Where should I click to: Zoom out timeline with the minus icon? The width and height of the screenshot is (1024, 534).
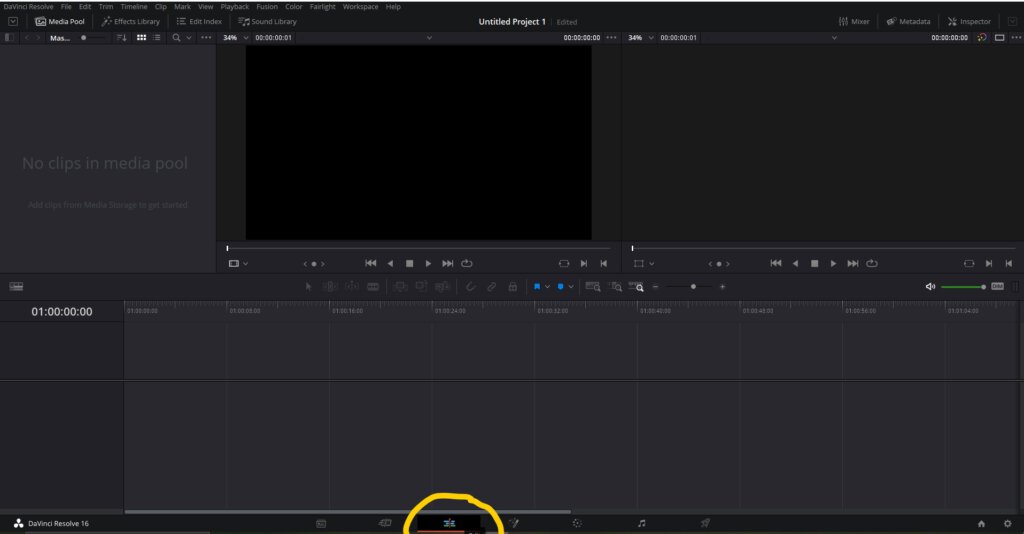(x=656, y=287)
